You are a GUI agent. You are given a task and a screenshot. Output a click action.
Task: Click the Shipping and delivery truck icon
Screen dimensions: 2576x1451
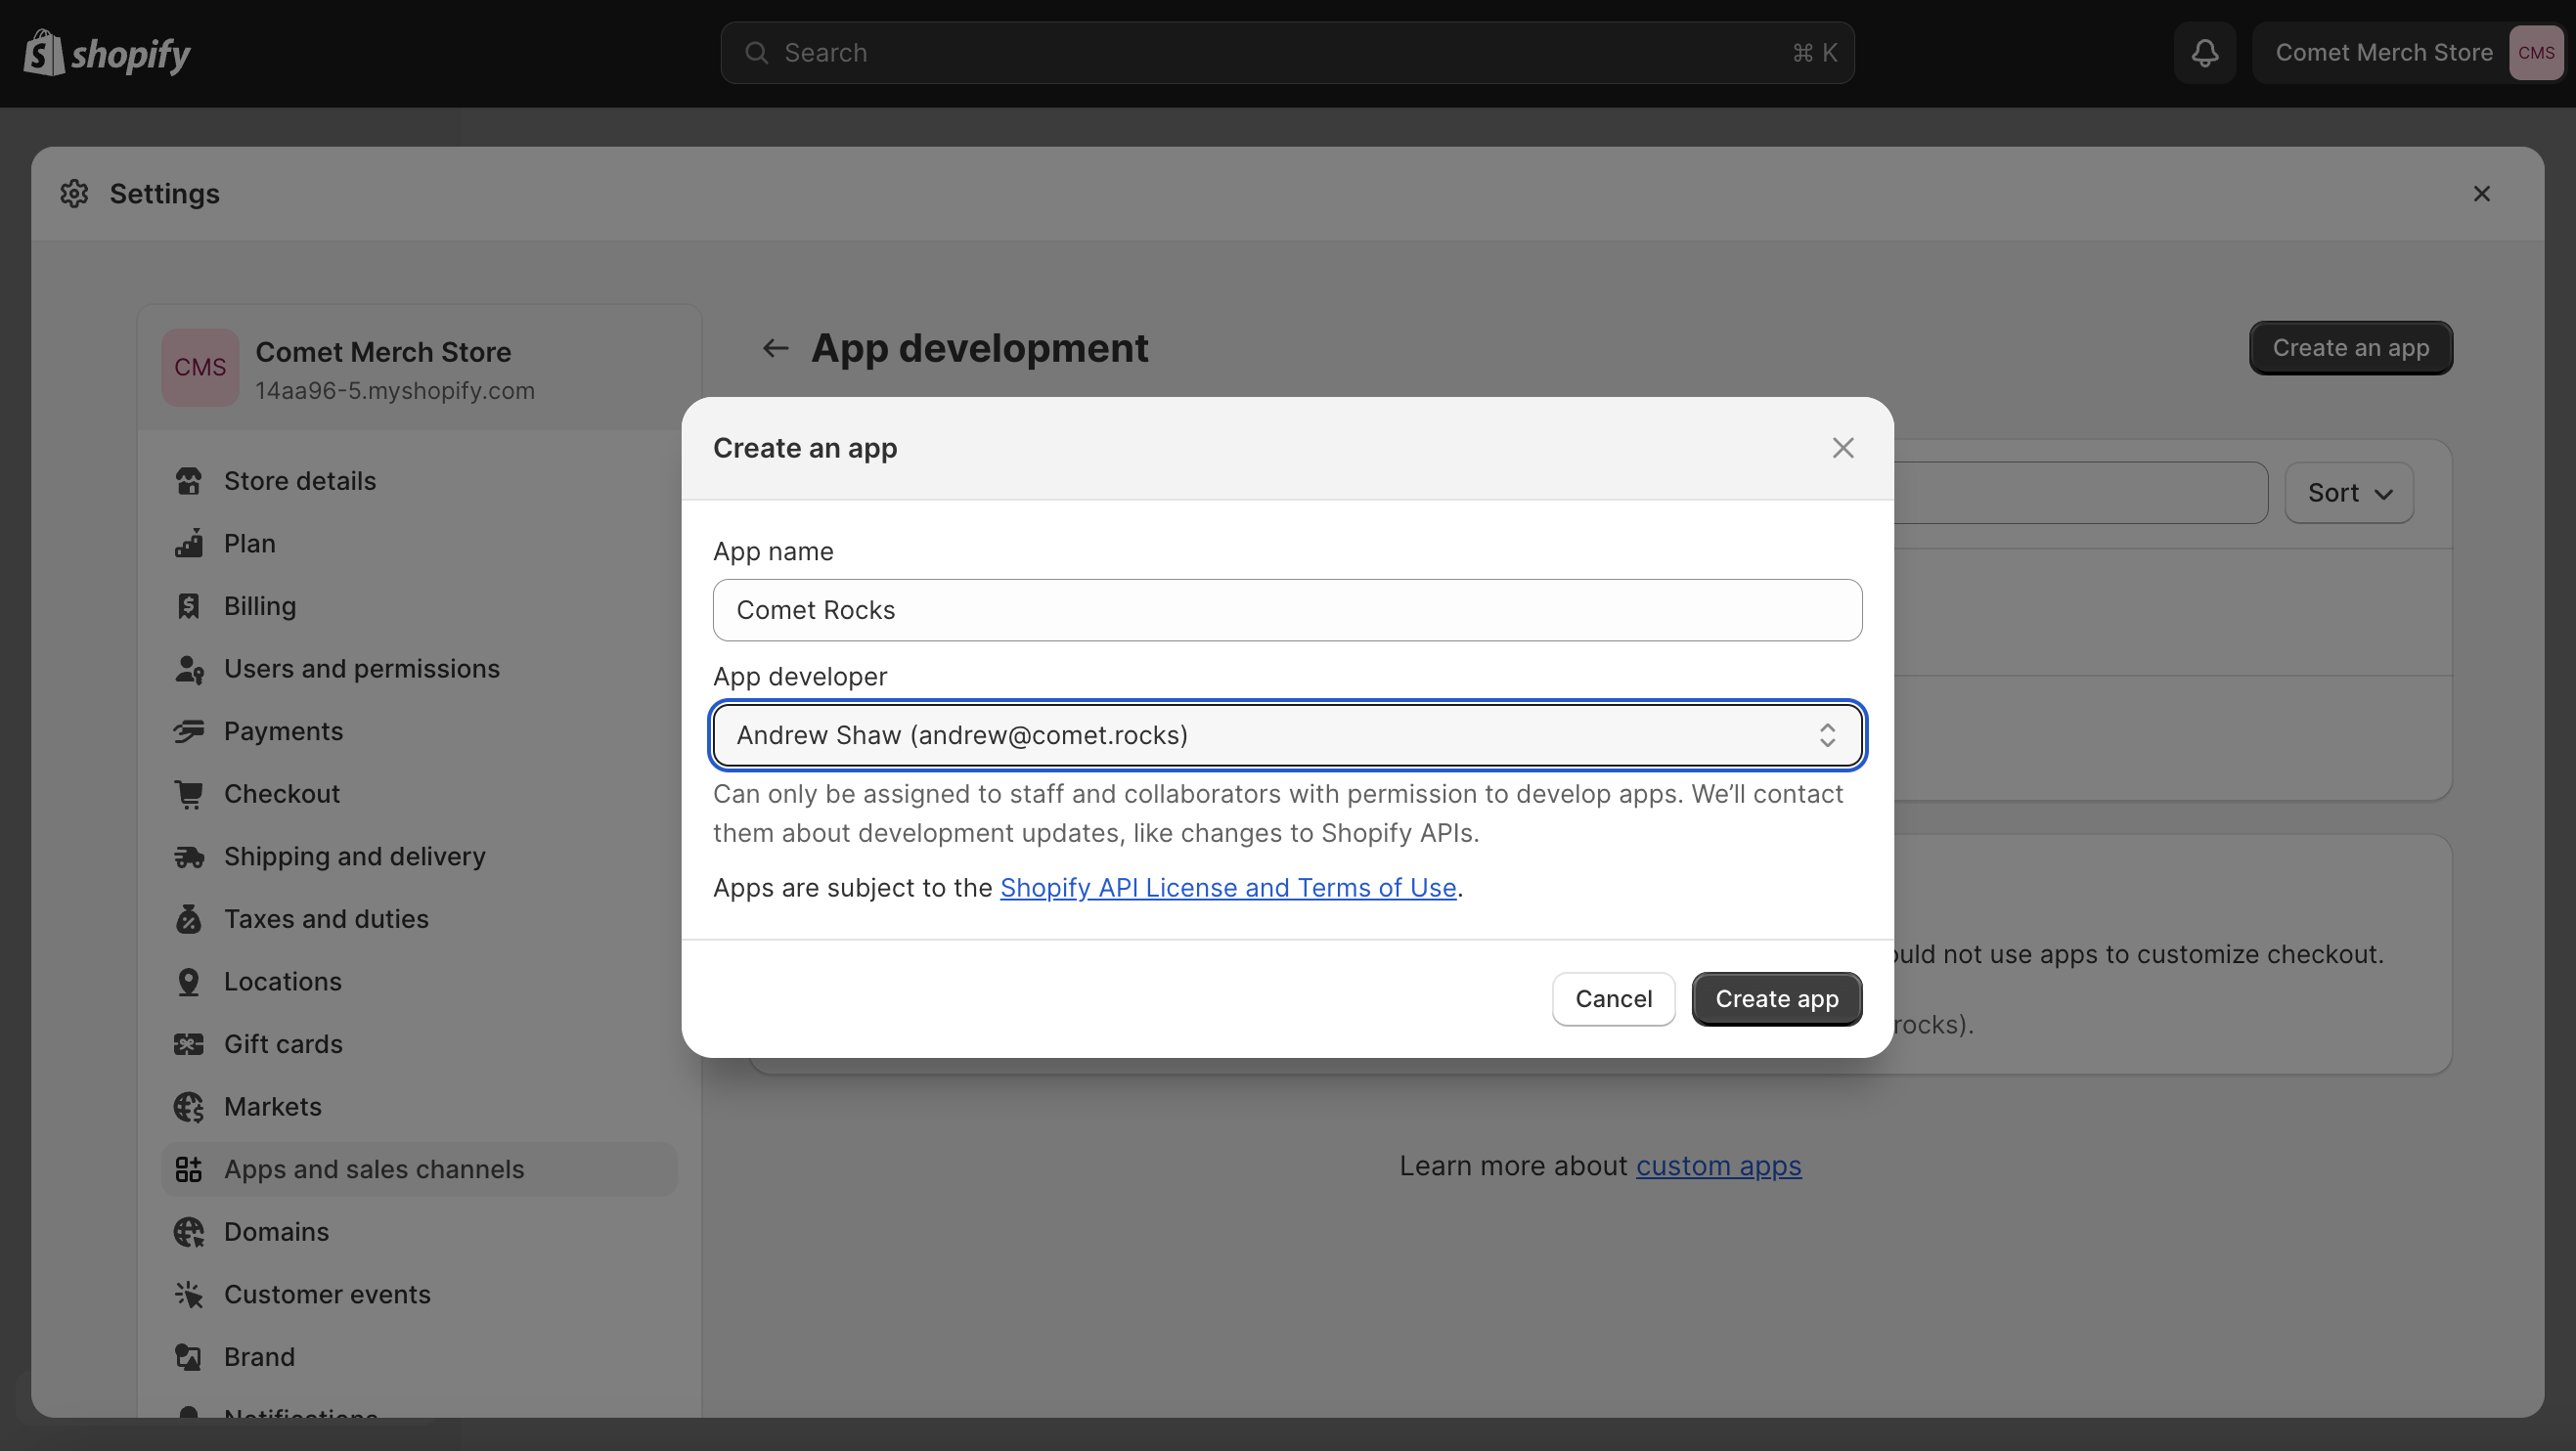pos(188,856)
